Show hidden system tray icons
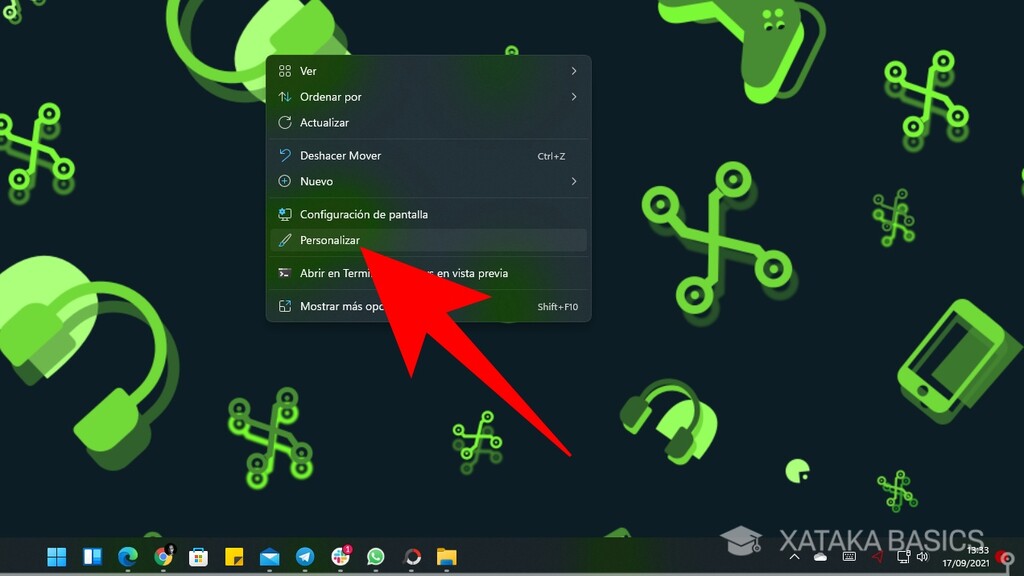The image size is (1024, 576). (x=794, y=557)
